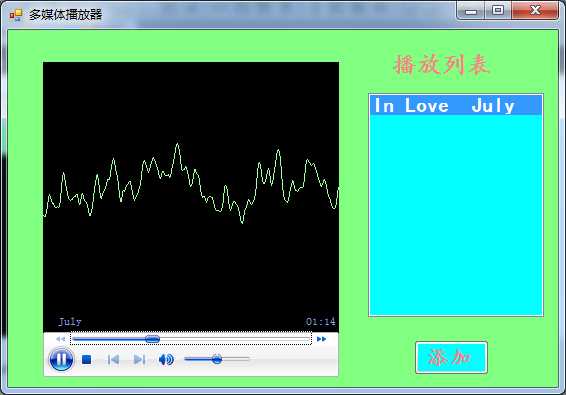Skip to the next track

tap(139, 360)
